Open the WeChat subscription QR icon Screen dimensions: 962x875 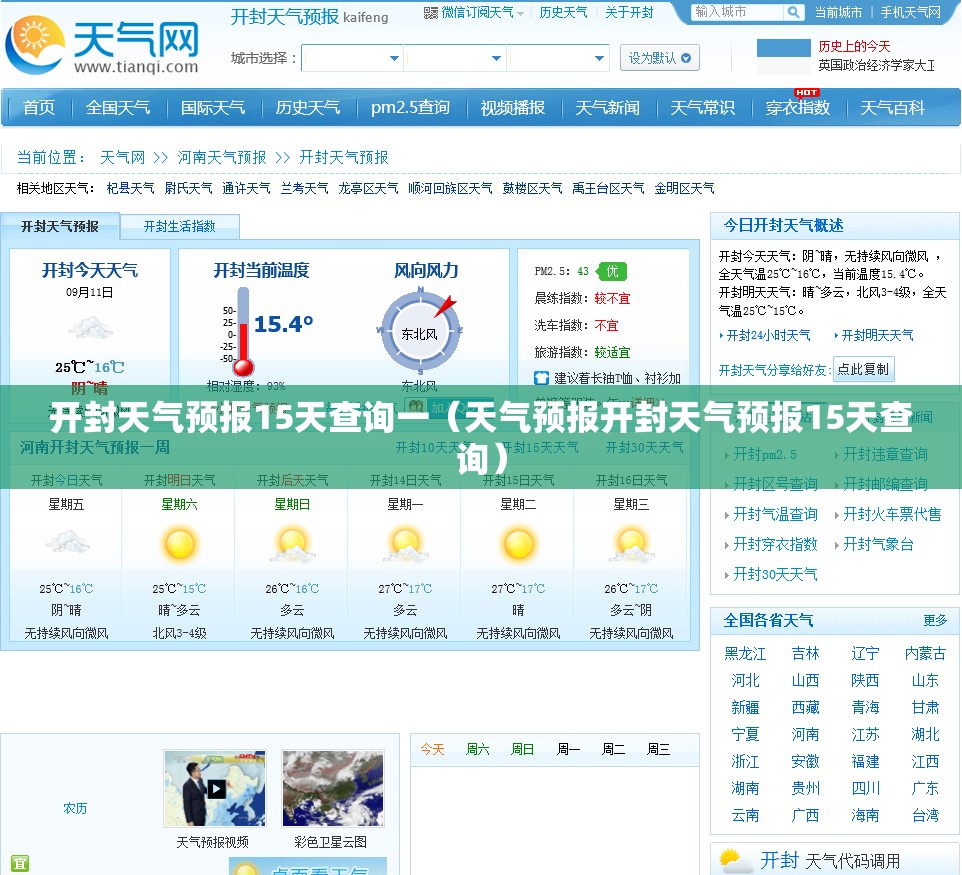point(431,13)
